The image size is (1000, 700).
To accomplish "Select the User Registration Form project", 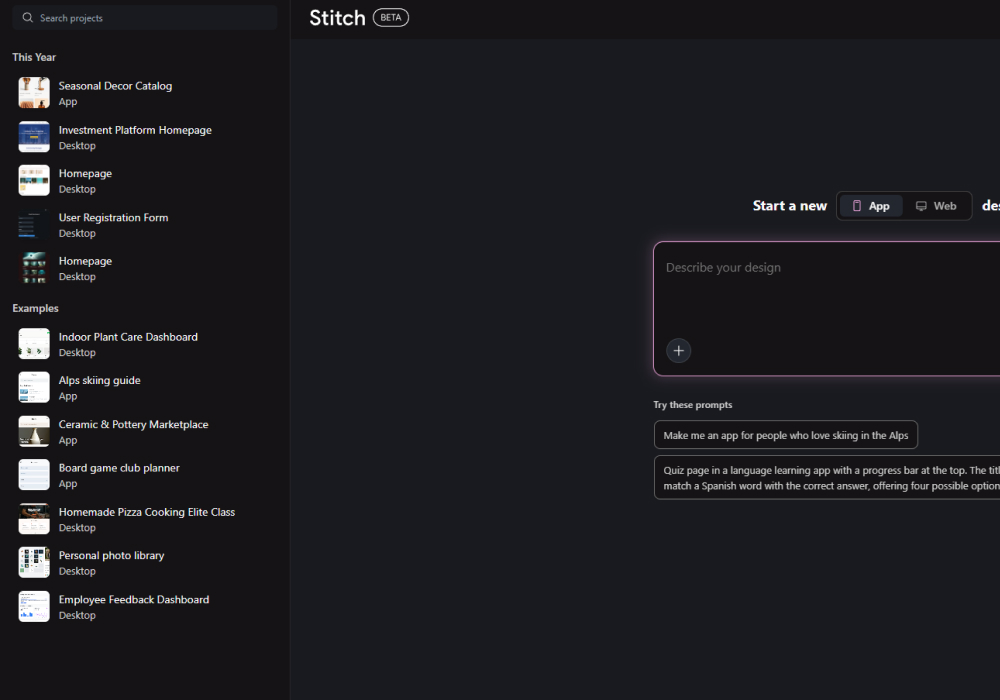I will 113,218.
